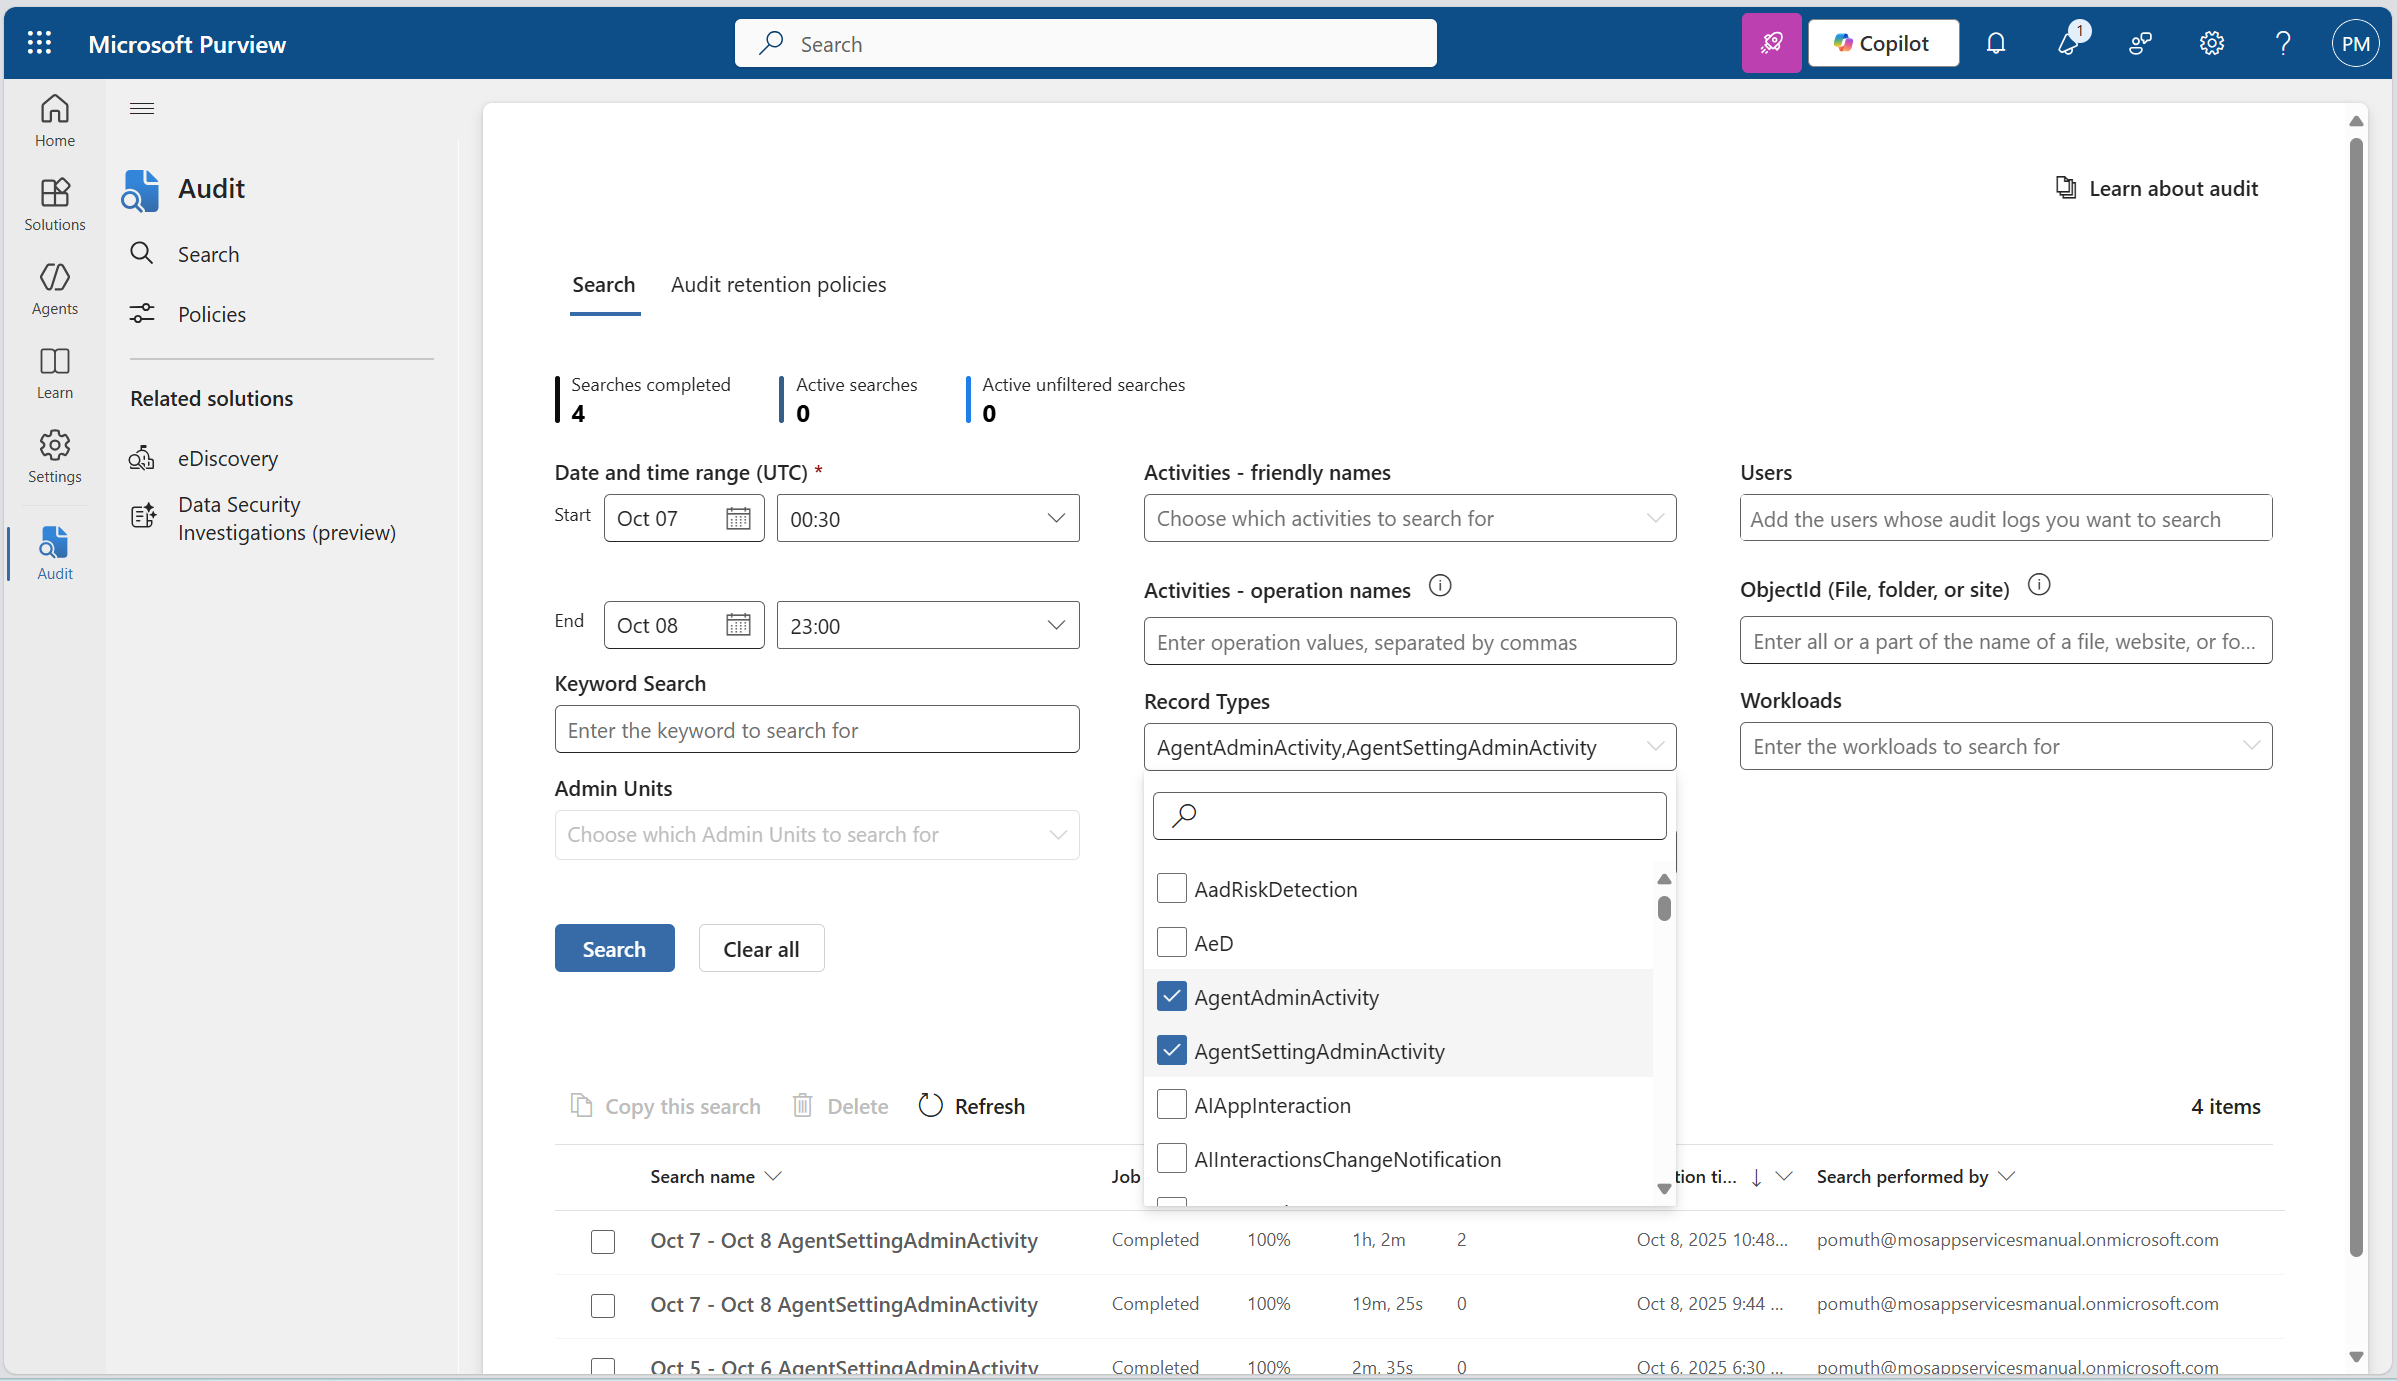Image resolution: width=2397 pixels, height=1381 pixels.
Task: Switch to Audit retention policies tab
Action: click(x=778, y=285)
